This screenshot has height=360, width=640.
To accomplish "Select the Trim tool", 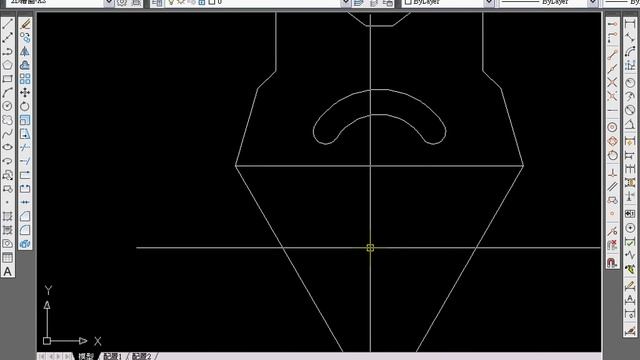I will tap(25, 148).
